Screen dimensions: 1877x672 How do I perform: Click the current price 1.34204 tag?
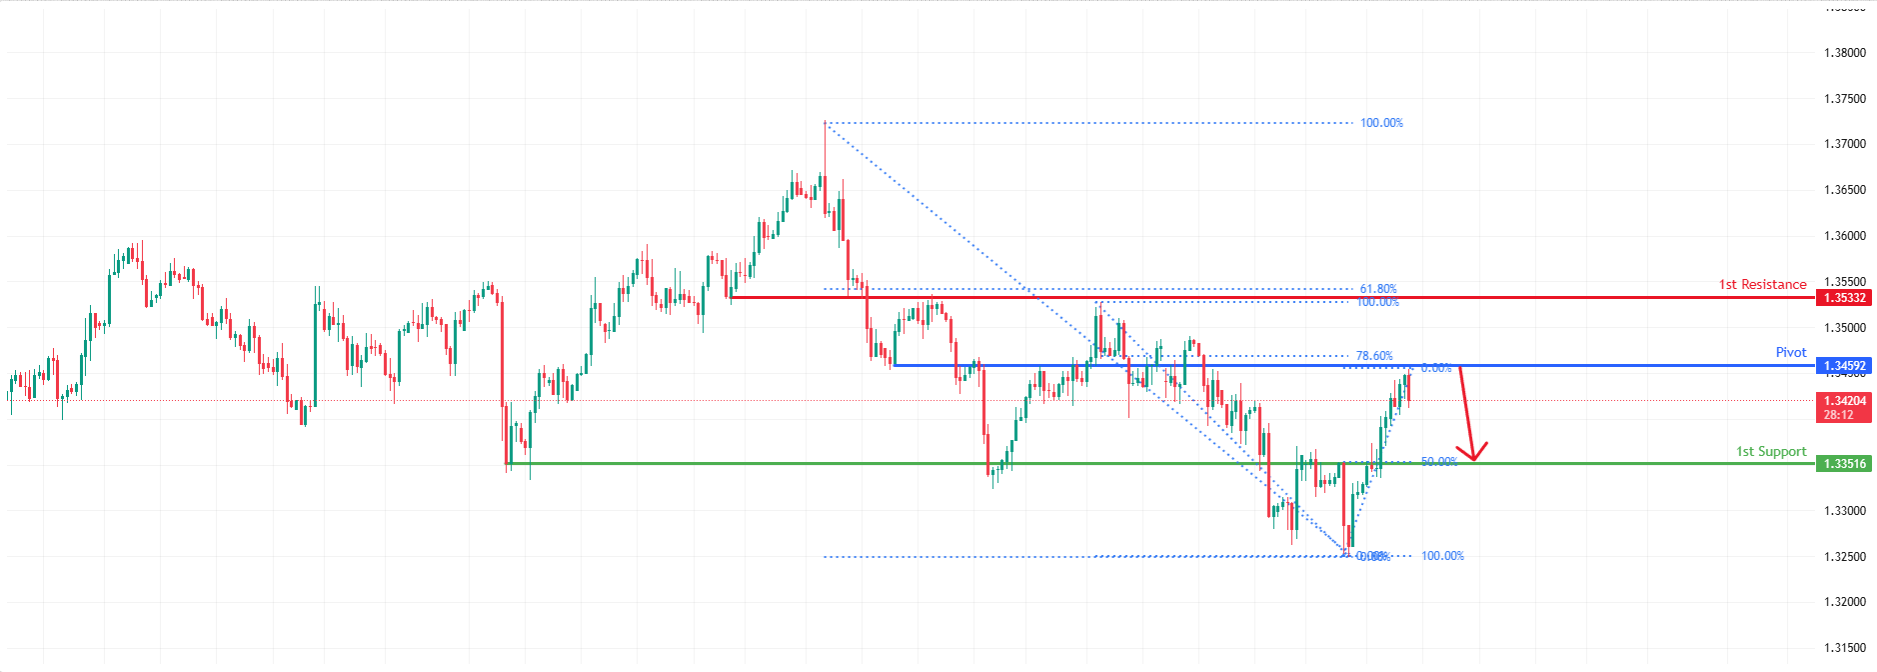(x=1844, y=401)
